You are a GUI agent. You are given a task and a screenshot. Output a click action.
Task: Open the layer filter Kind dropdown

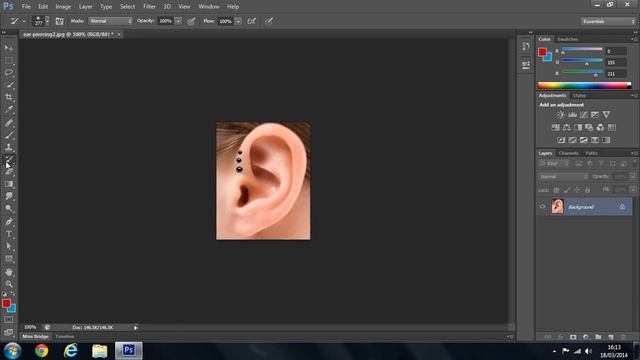(554, 164)
